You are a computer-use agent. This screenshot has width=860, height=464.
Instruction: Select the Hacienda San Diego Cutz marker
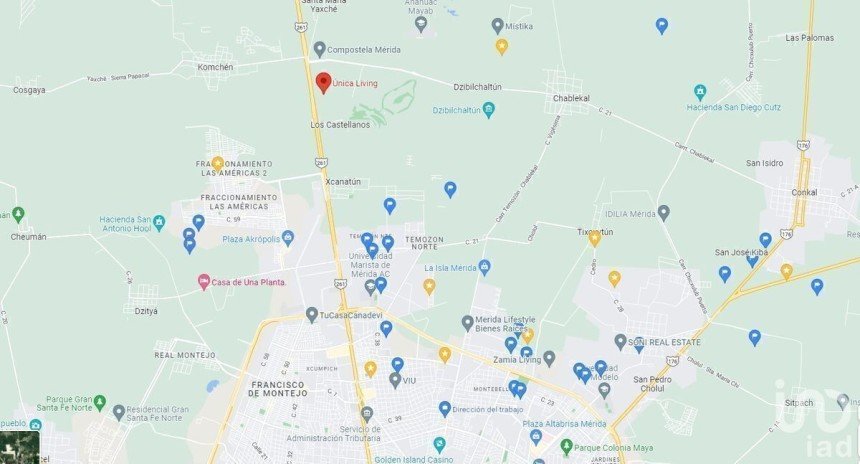700,92
